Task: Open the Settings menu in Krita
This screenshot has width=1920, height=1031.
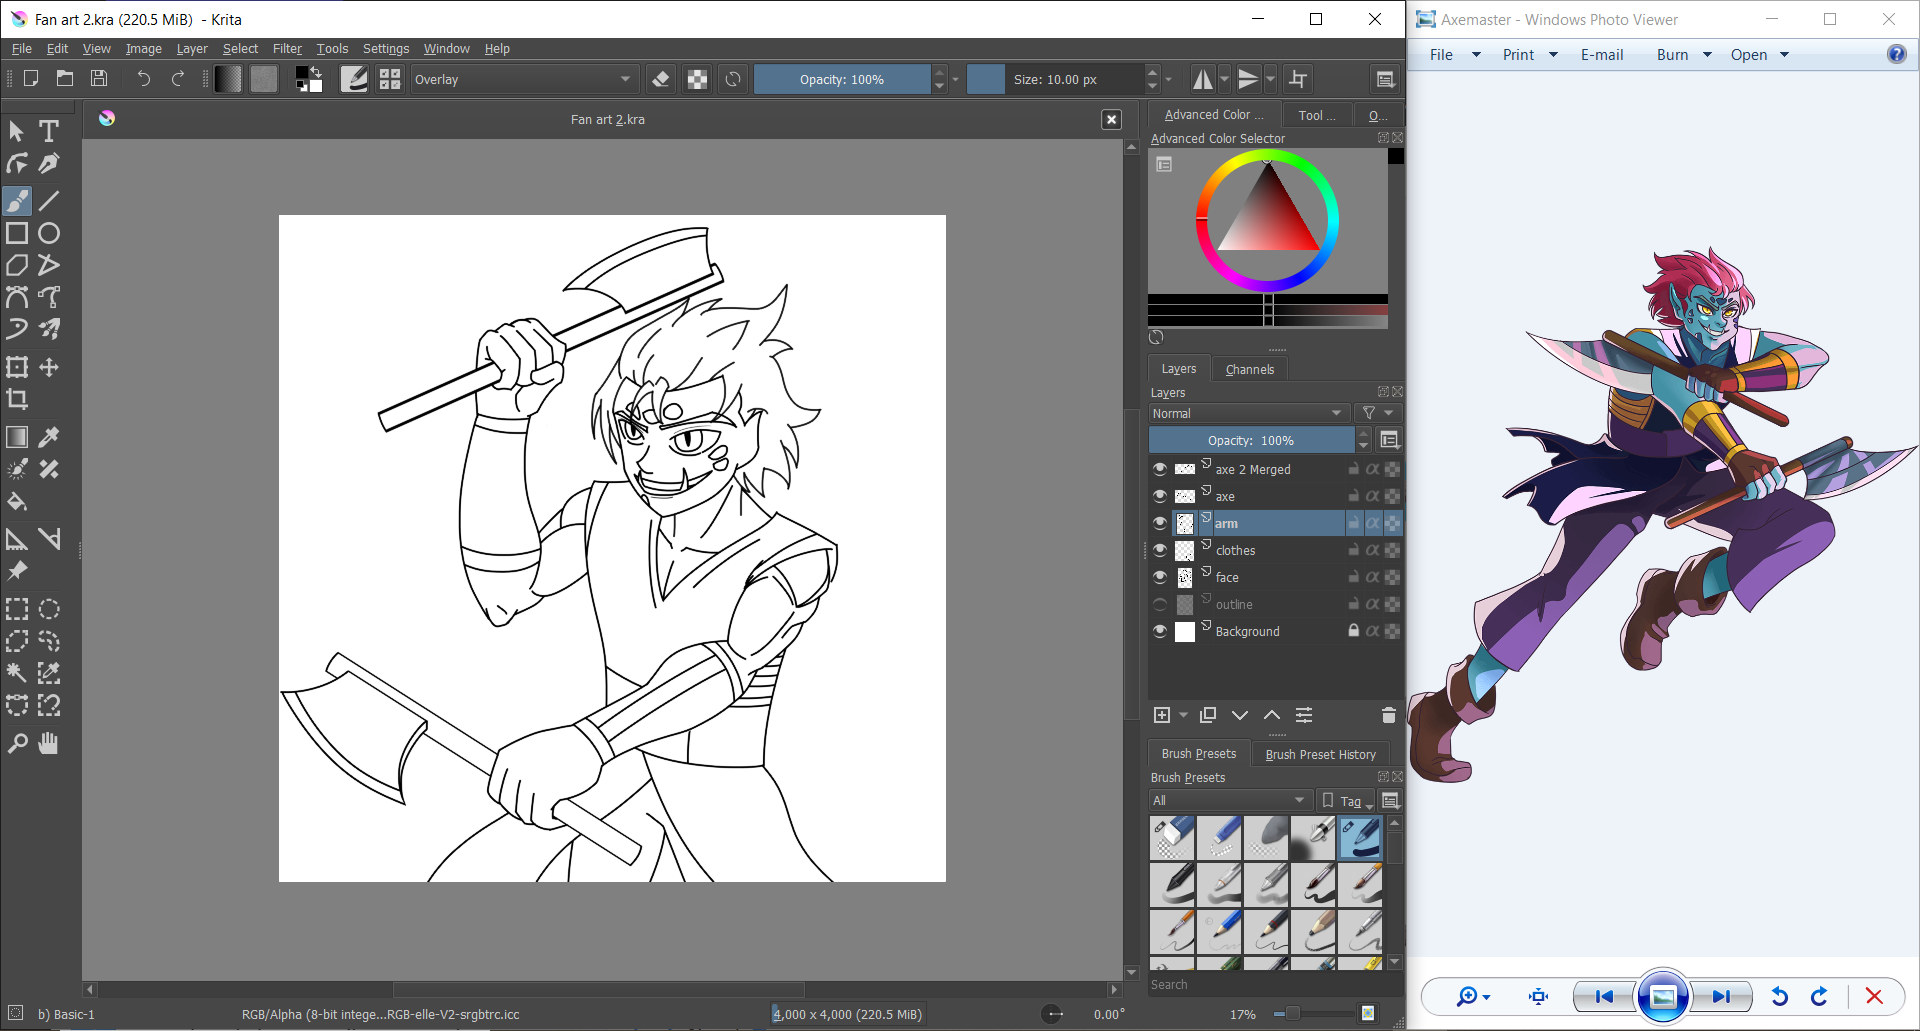Action: pos(386,48)
